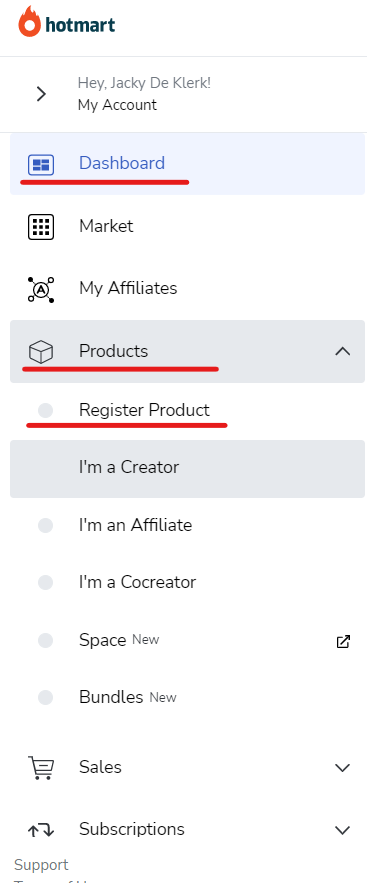The image size is (367, 883).
Task: Click the Support link
Action: (41, 864)
